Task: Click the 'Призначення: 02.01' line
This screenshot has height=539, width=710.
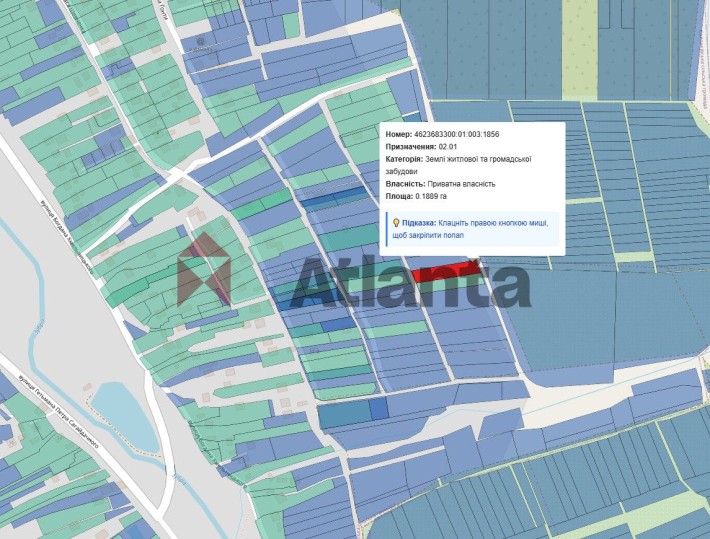Action: point(421,147)
